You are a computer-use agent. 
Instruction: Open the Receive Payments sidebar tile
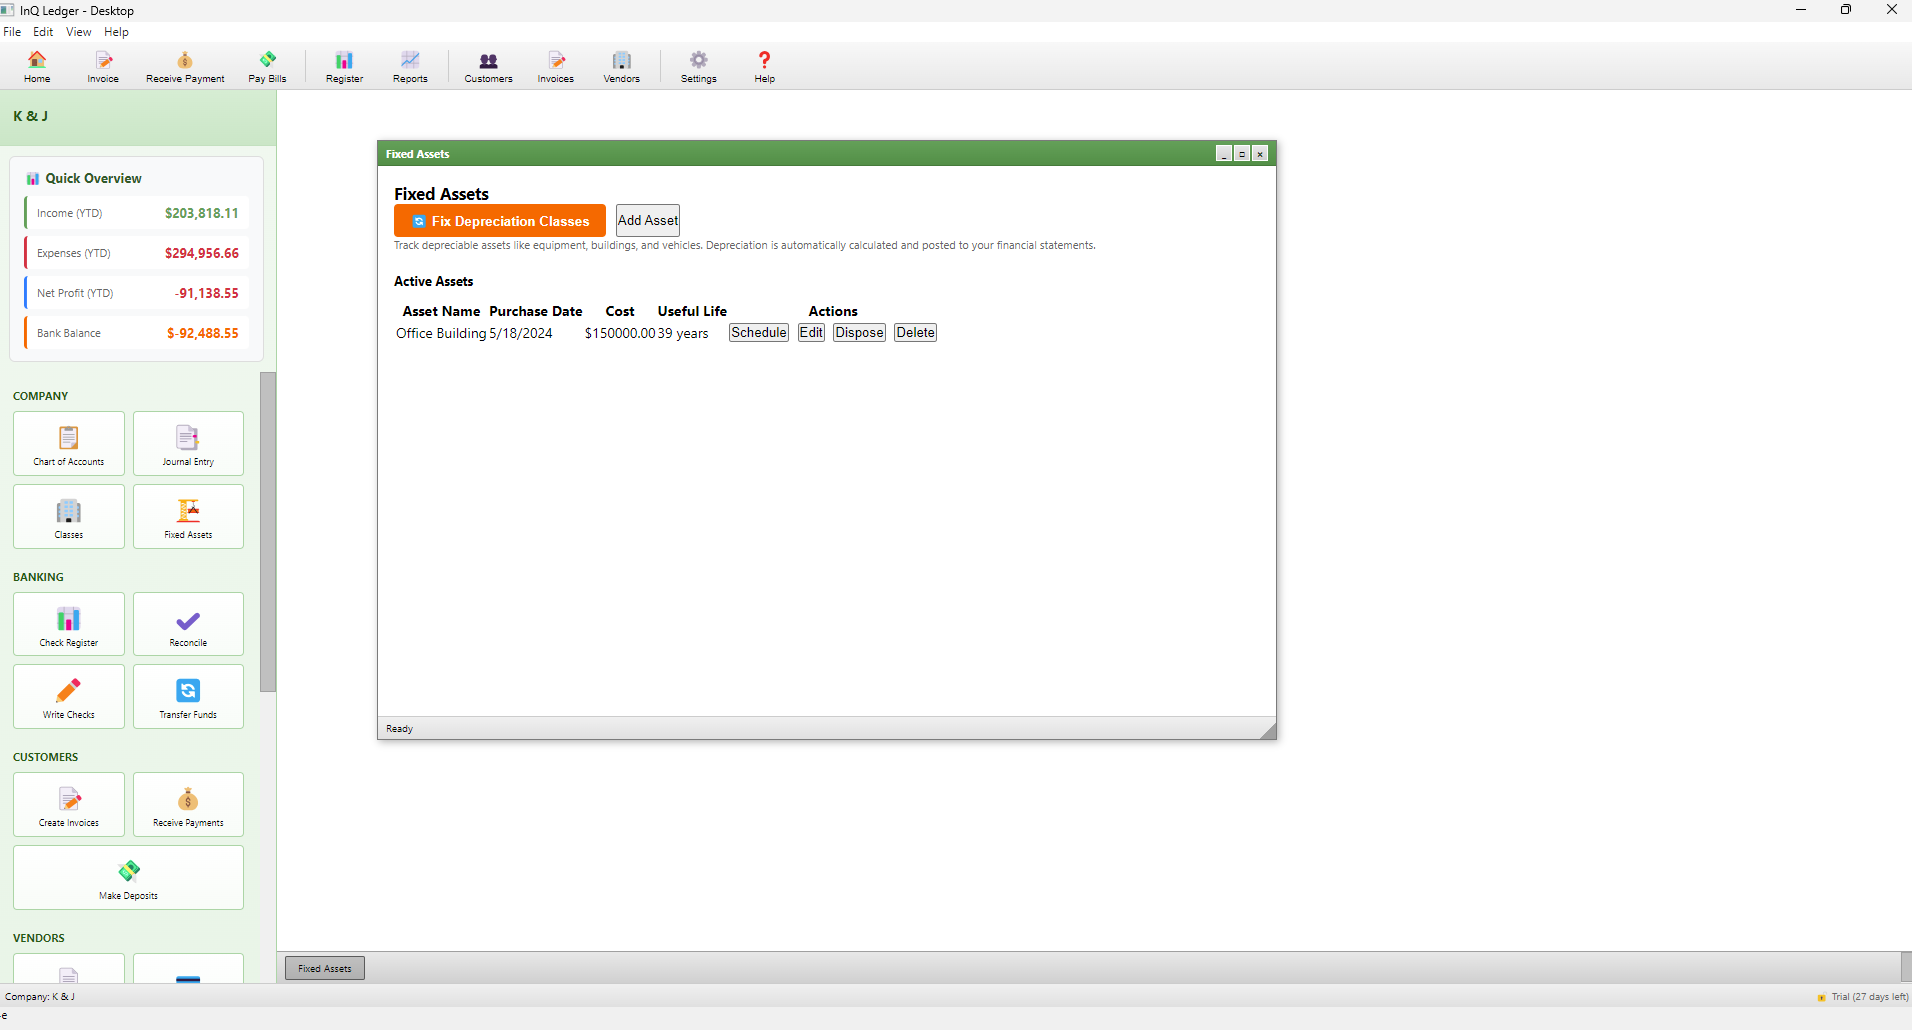click(x=188, y=805)
